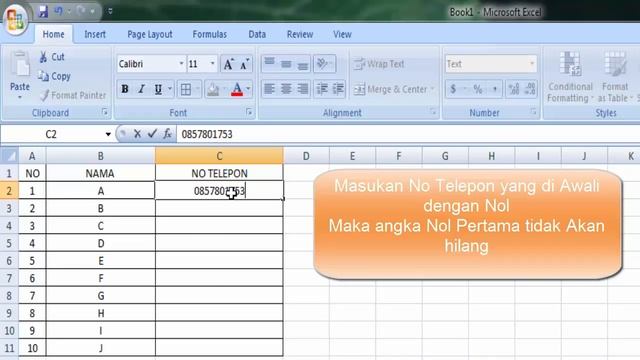Image resolution: width=640 pixels, height=360 pixels.
Task: Decrease decimal places
Action: pos(530,89)
